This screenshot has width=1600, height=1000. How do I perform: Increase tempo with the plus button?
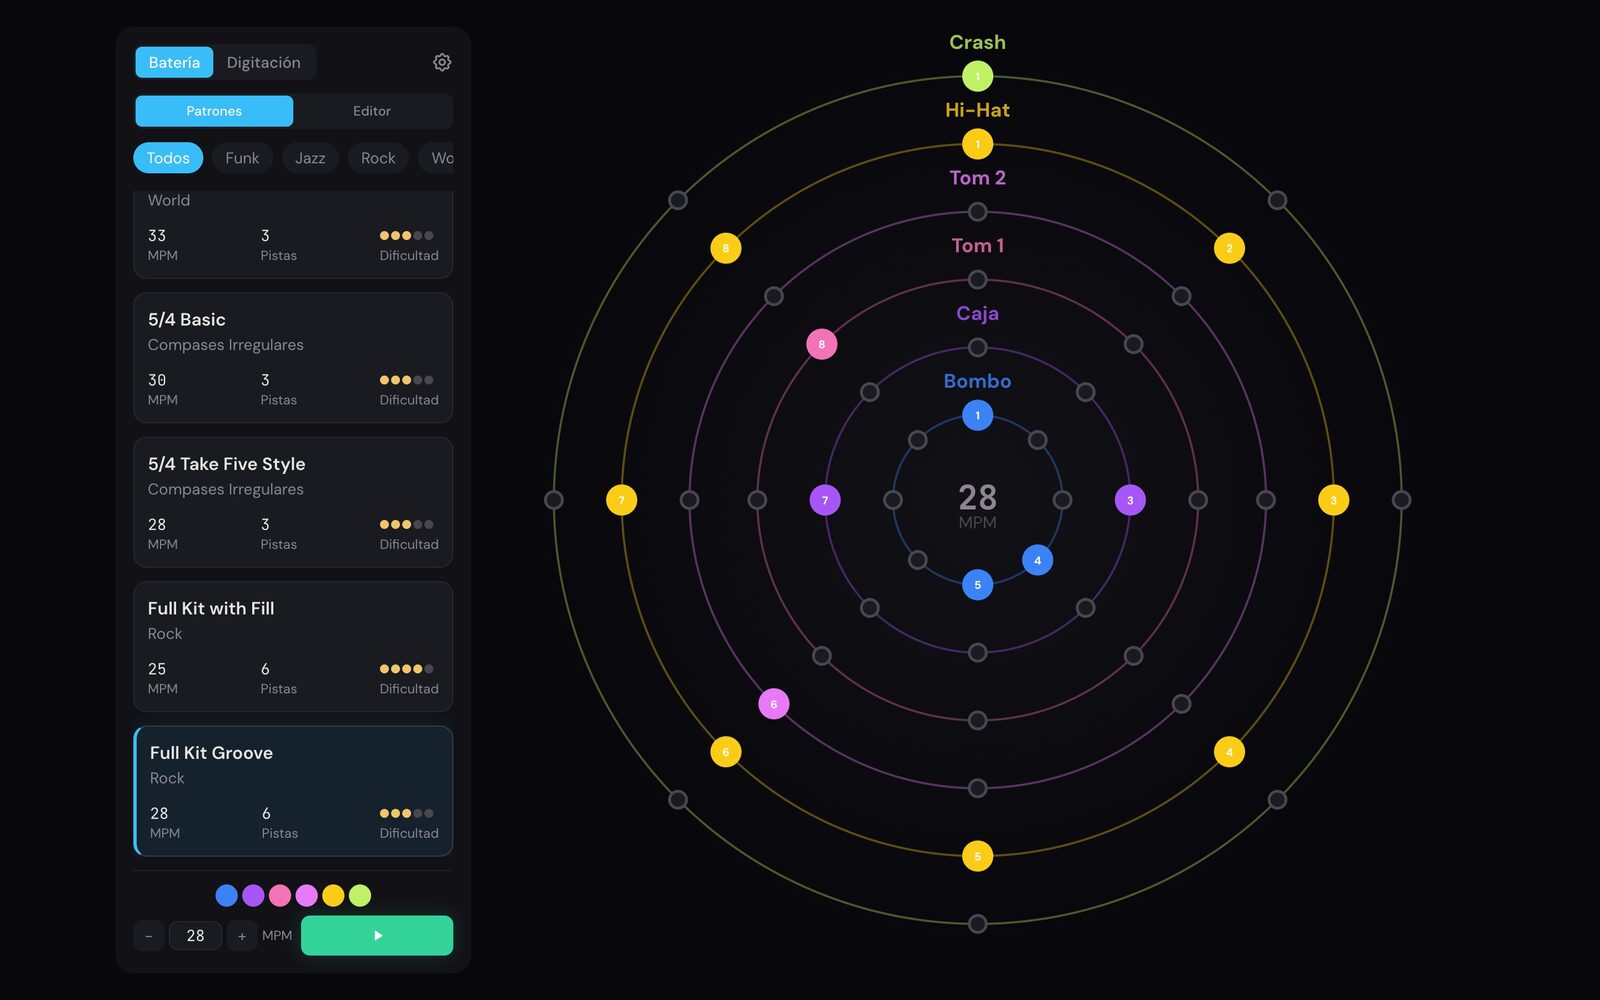coord(242,936)
